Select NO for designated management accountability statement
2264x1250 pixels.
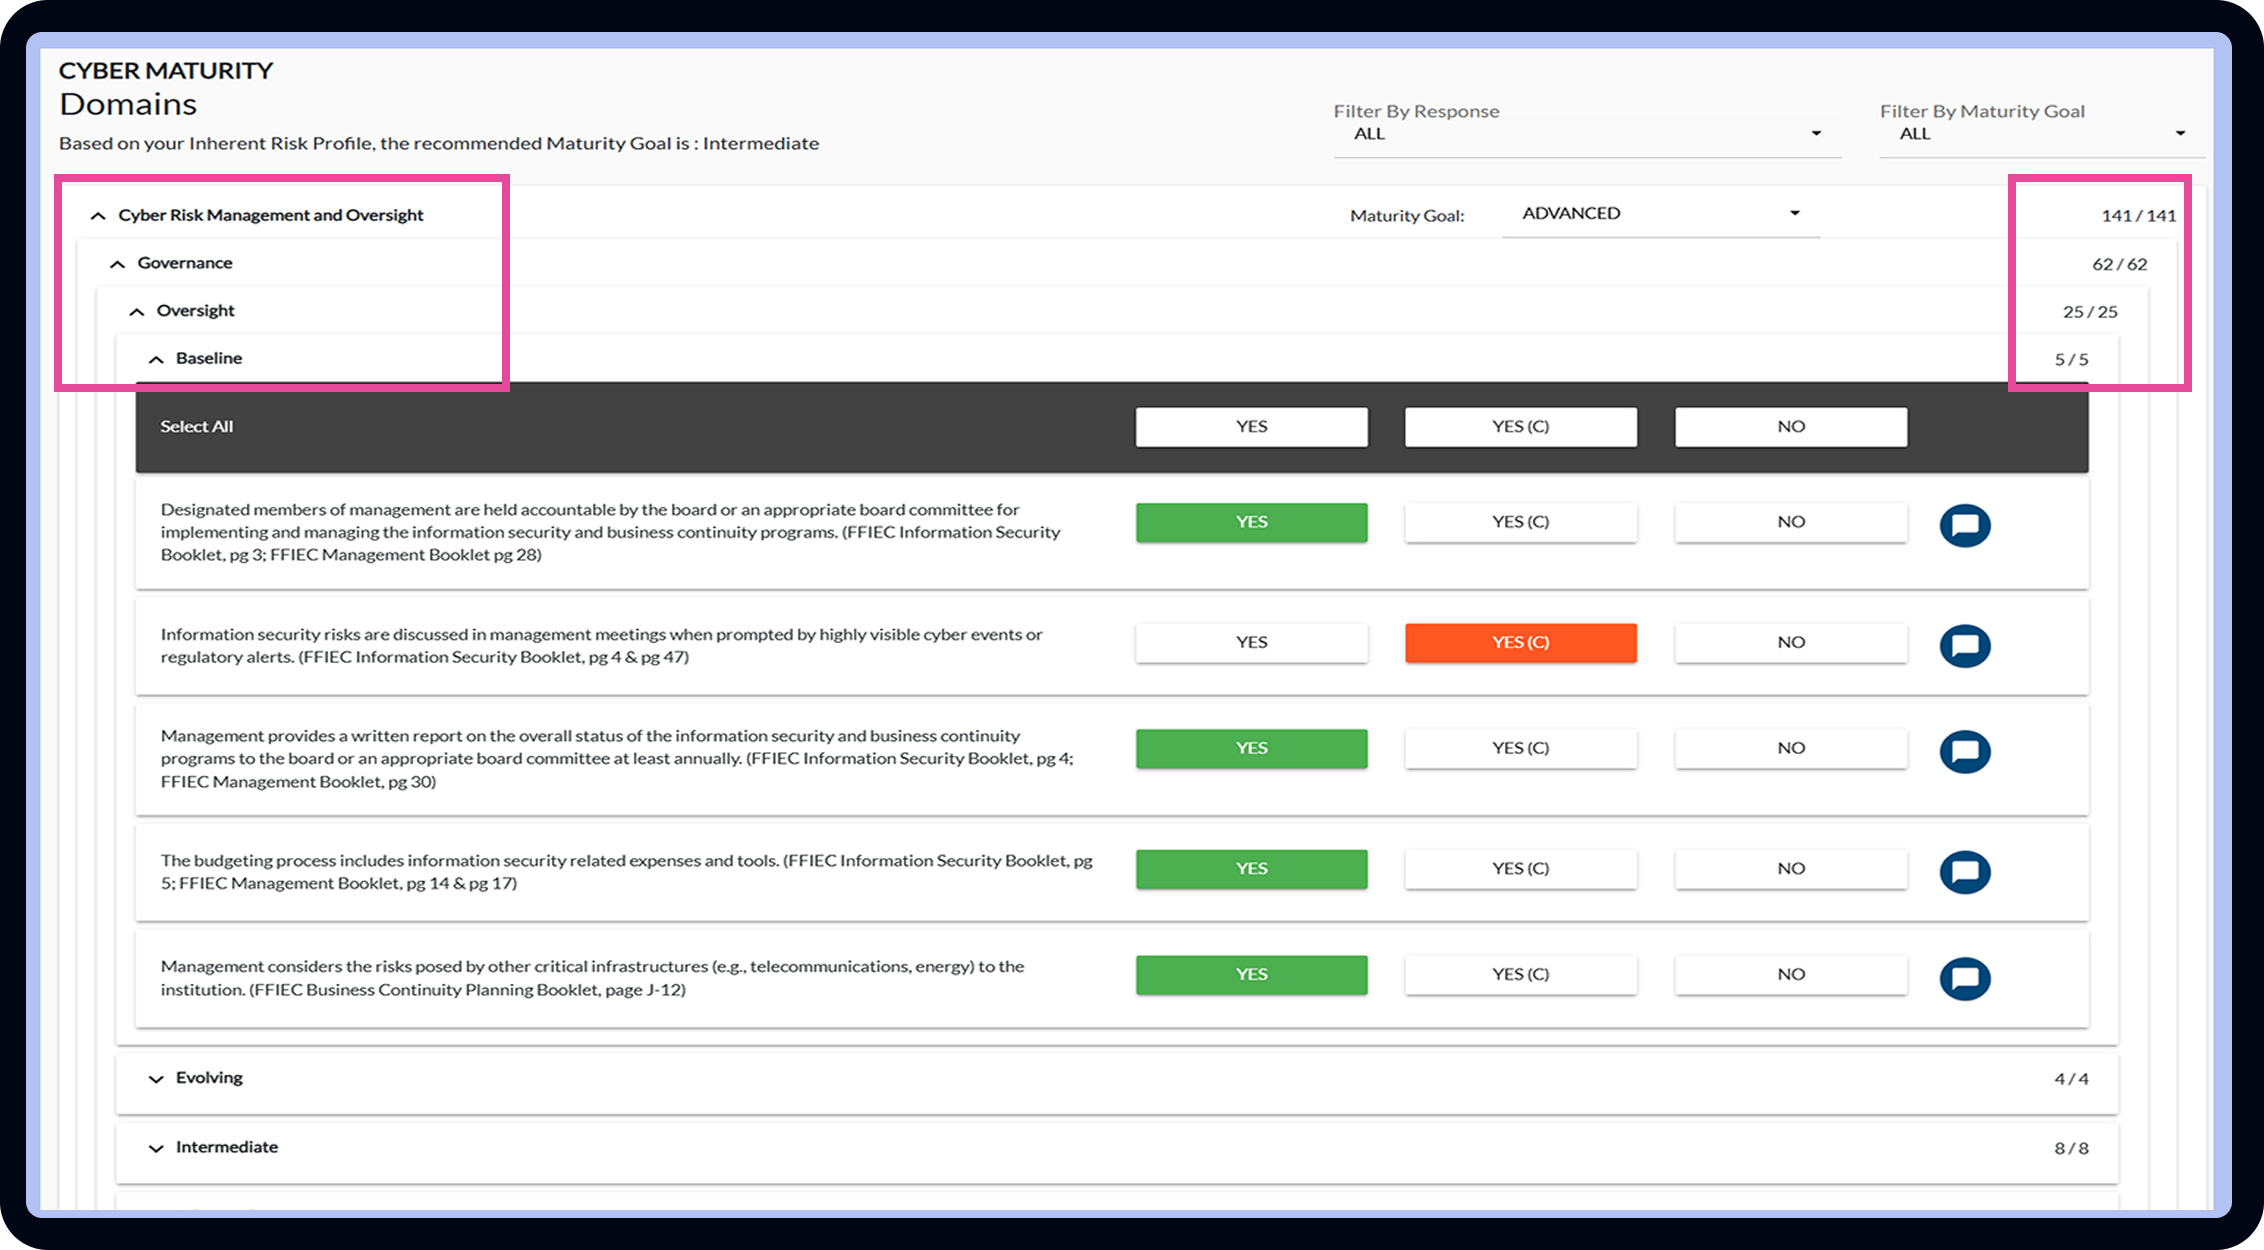1790,522
